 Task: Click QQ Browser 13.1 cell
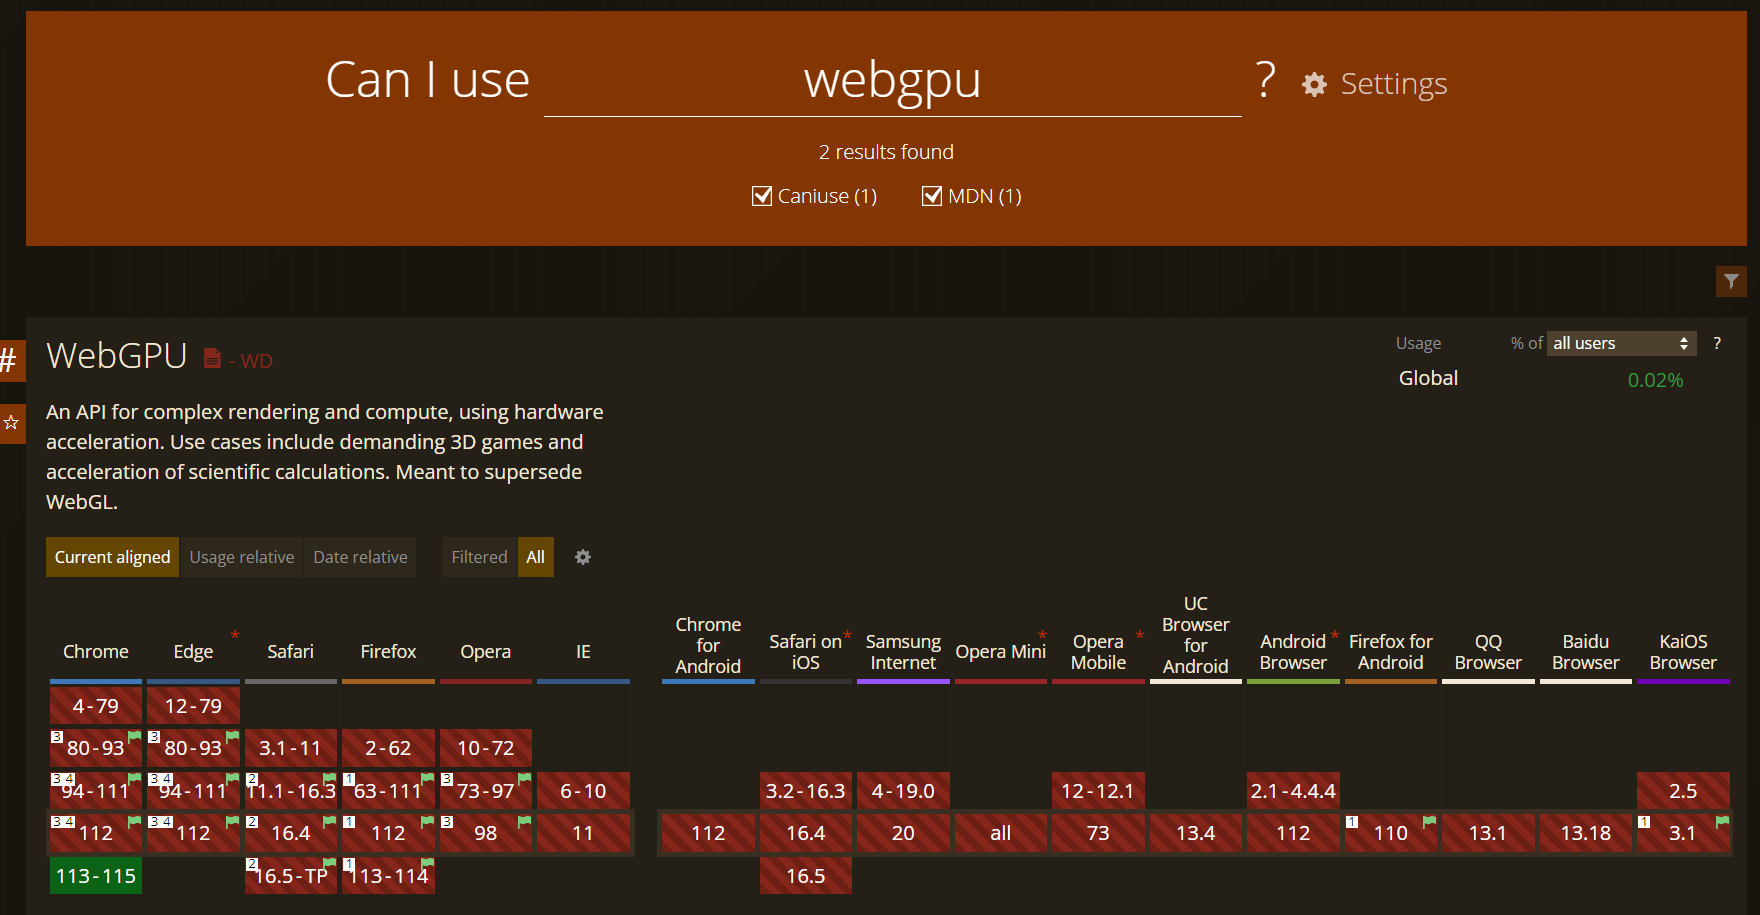[x=1488, y=833]
